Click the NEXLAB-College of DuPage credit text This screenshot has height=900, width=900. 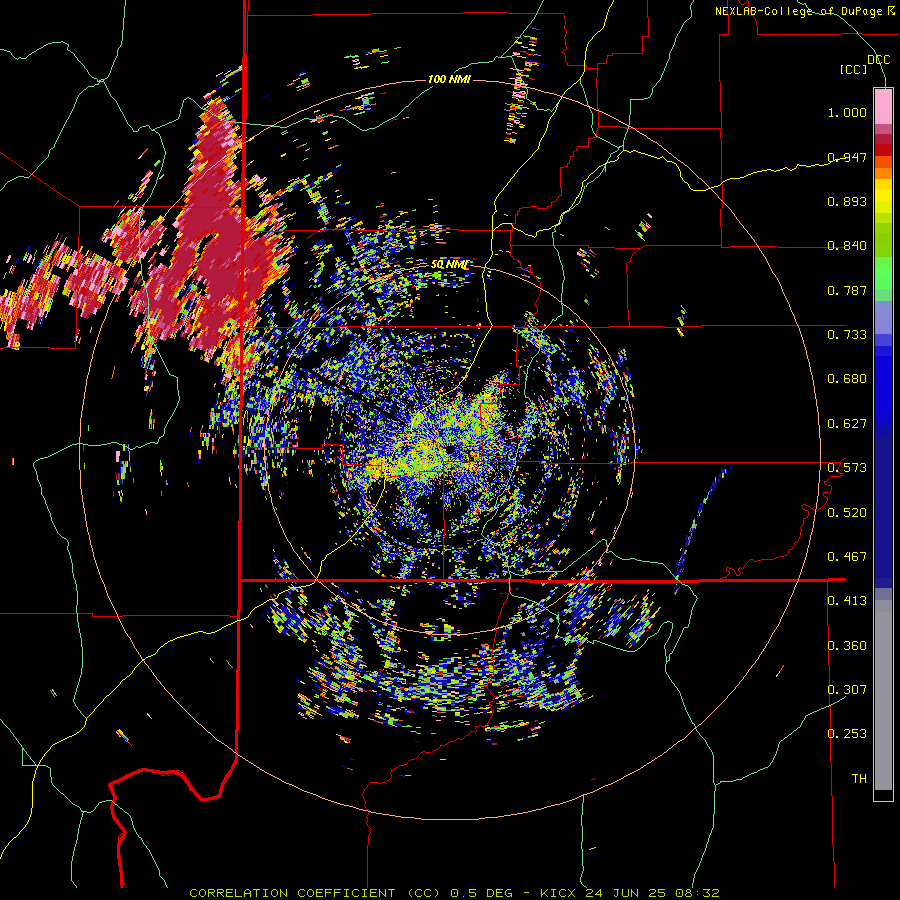click(x=804, y=11)
